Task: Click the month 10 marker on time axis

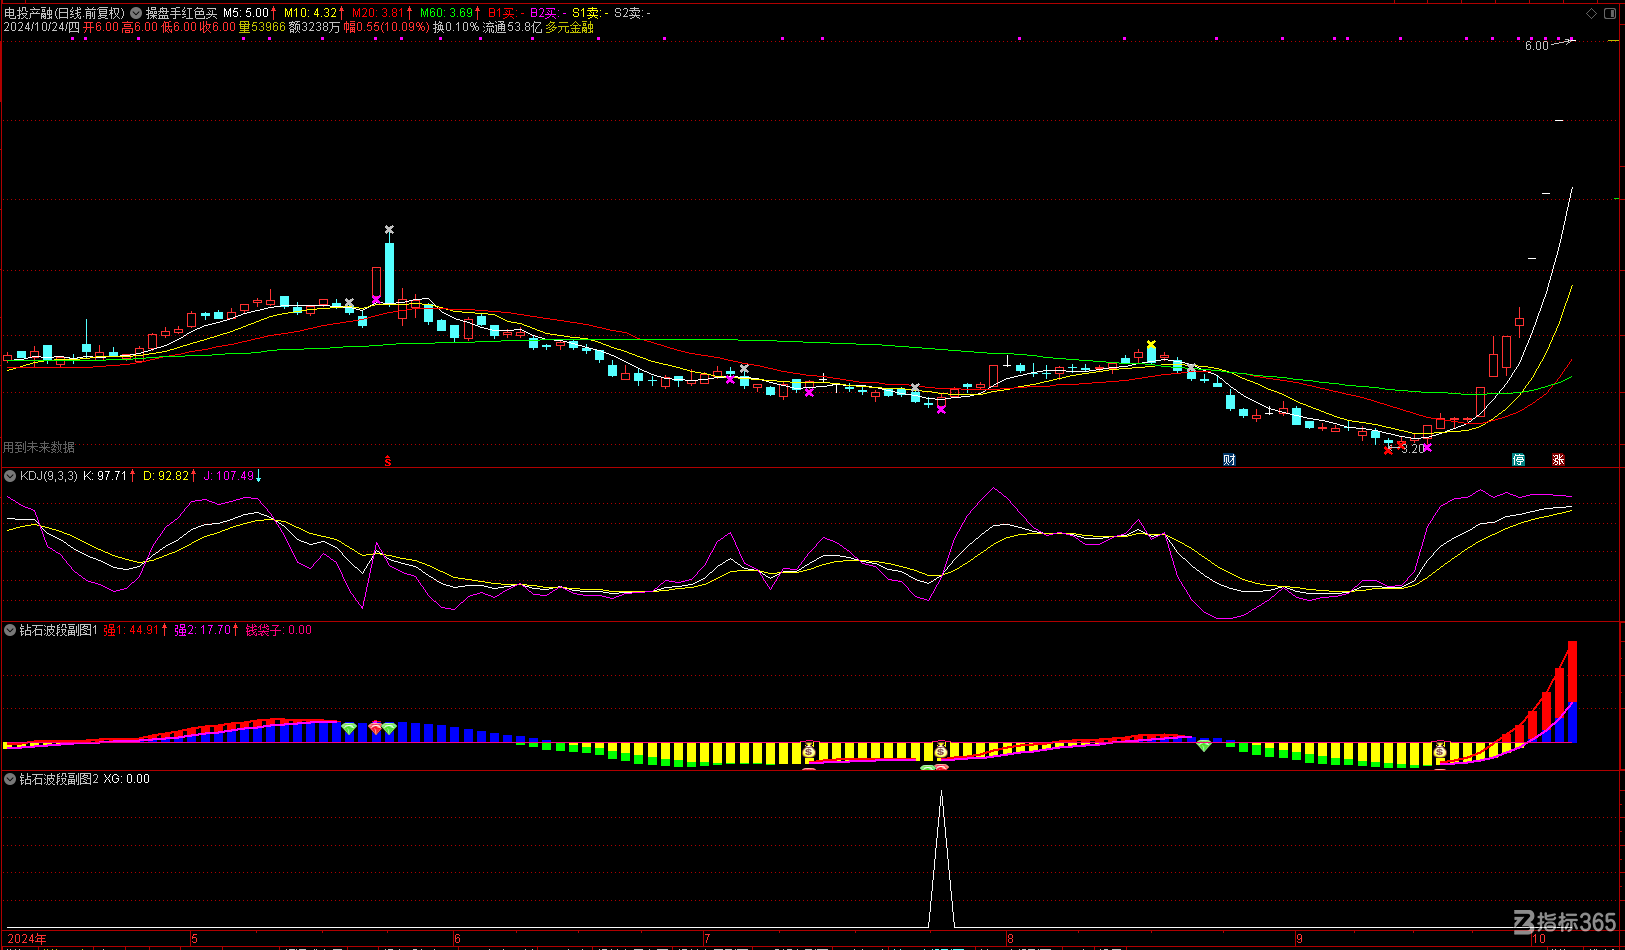Action: 1539,939
